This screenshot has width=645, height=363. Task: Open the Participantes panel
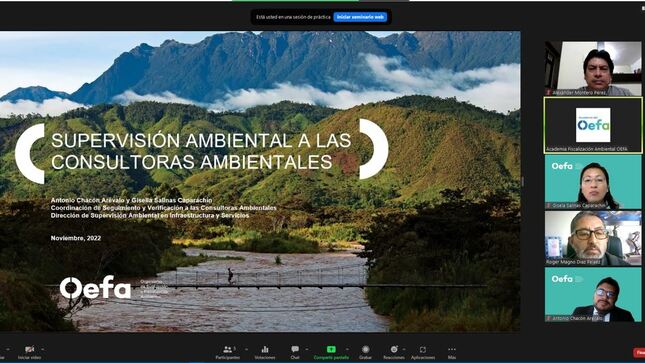pos(227,352)
